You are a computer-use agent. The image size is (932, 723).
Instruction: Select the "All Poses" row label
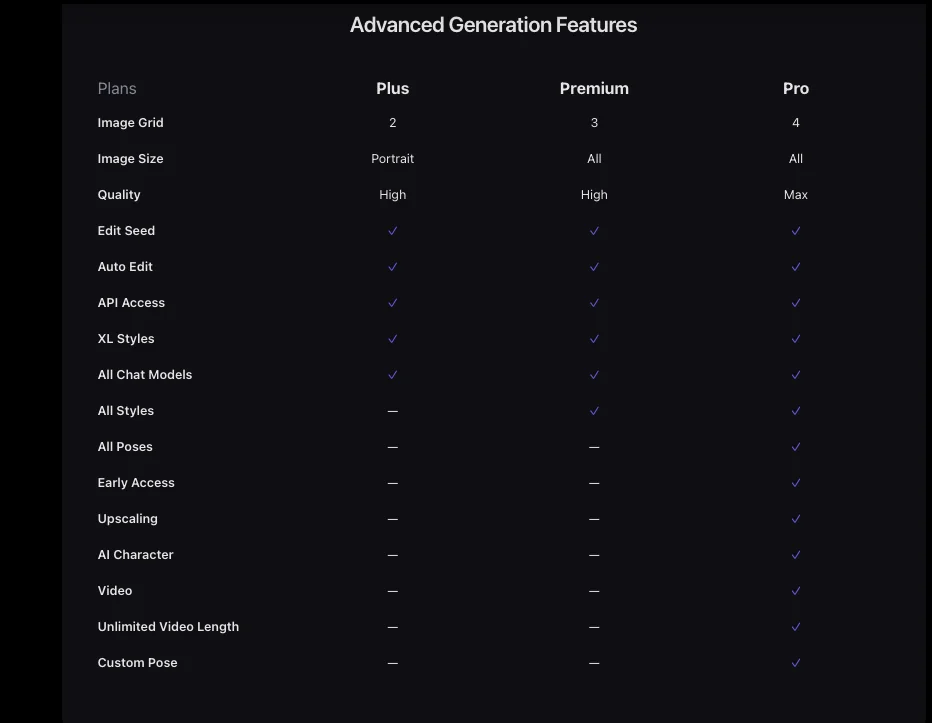125,447
